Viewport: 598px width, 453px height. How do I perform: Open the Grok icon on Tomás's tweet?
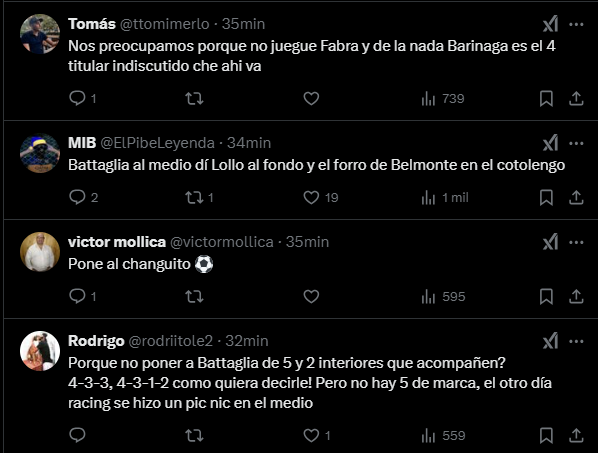pos(550,24)
